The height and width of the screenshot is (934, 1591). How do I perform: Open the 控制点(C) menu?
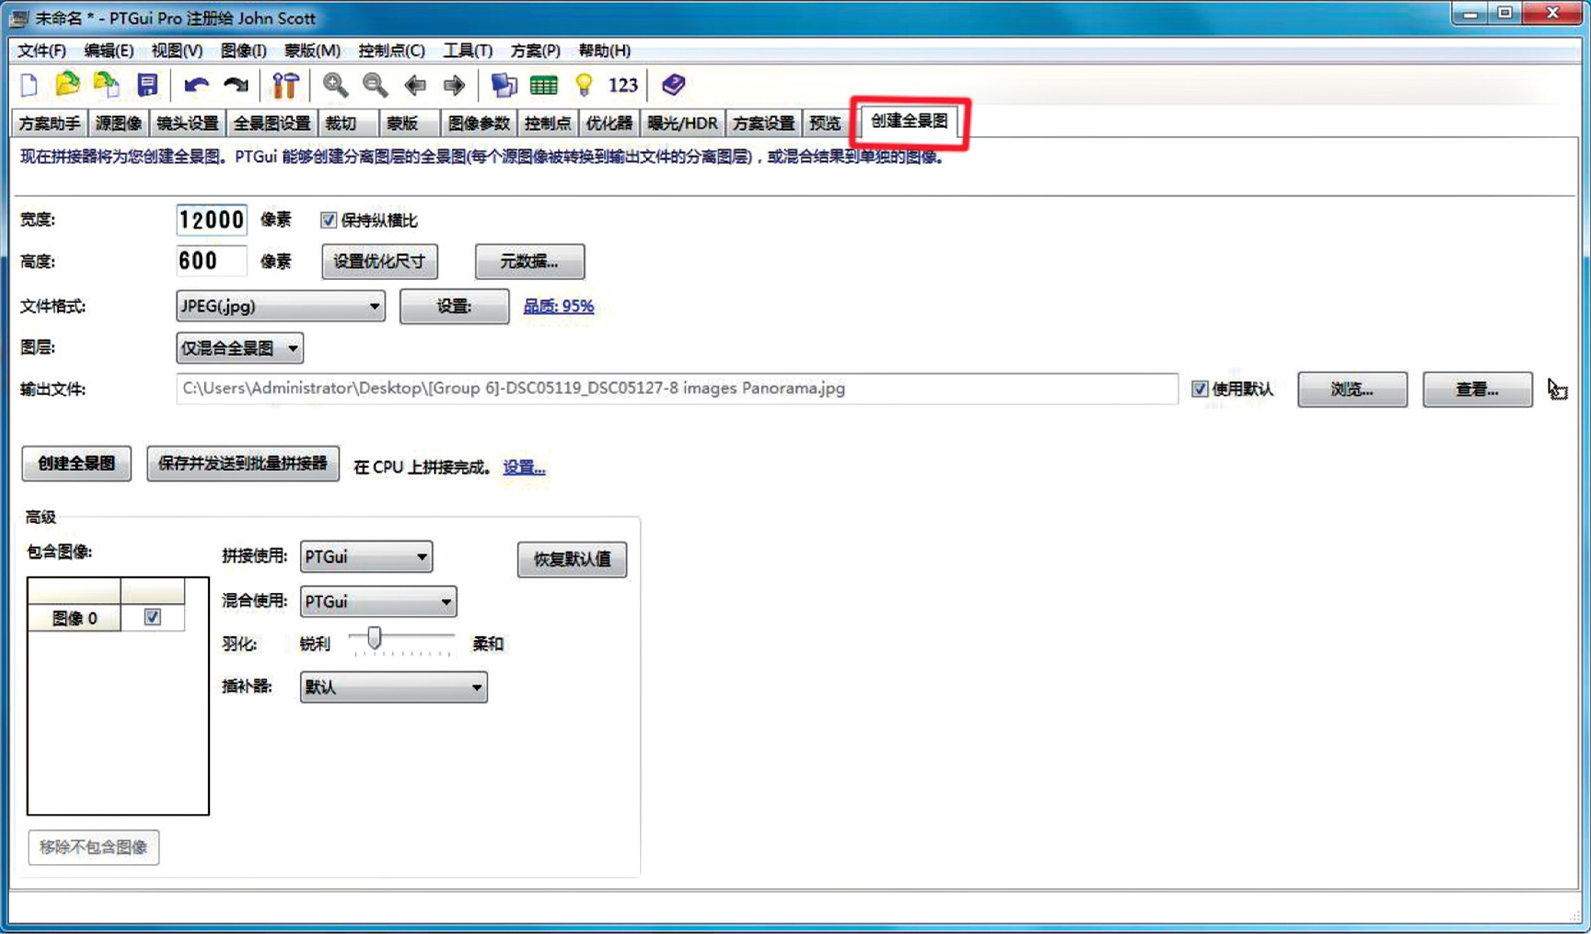point(392,50)
